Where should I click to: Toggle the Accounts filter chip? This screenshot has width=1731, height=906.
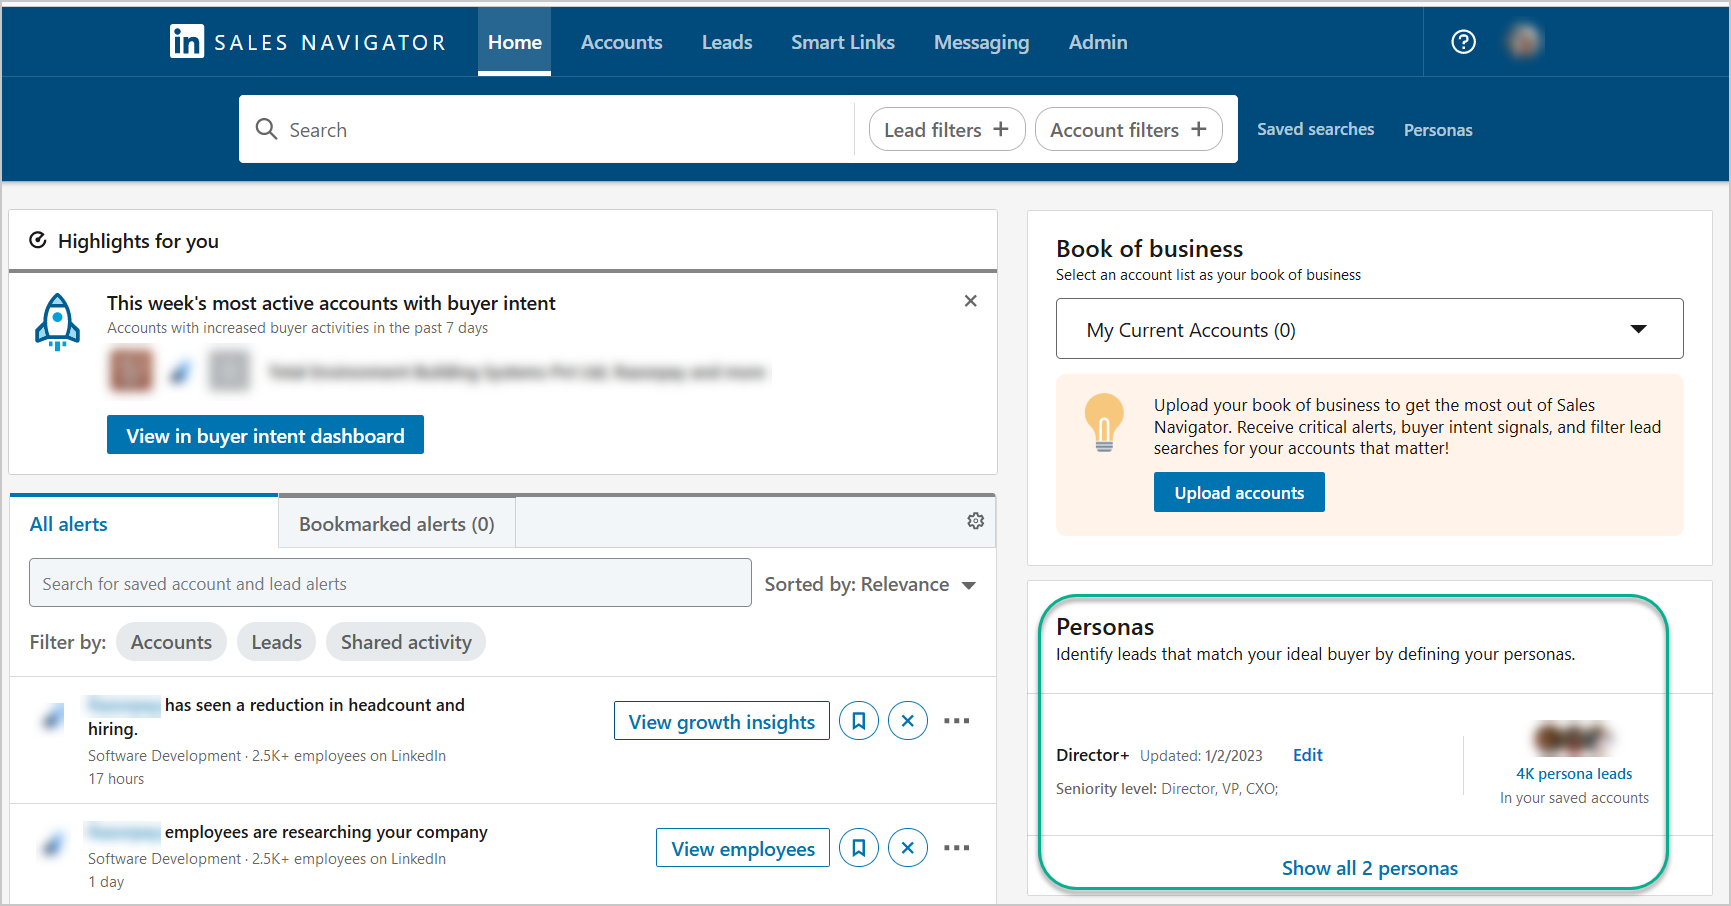point(171,641)
